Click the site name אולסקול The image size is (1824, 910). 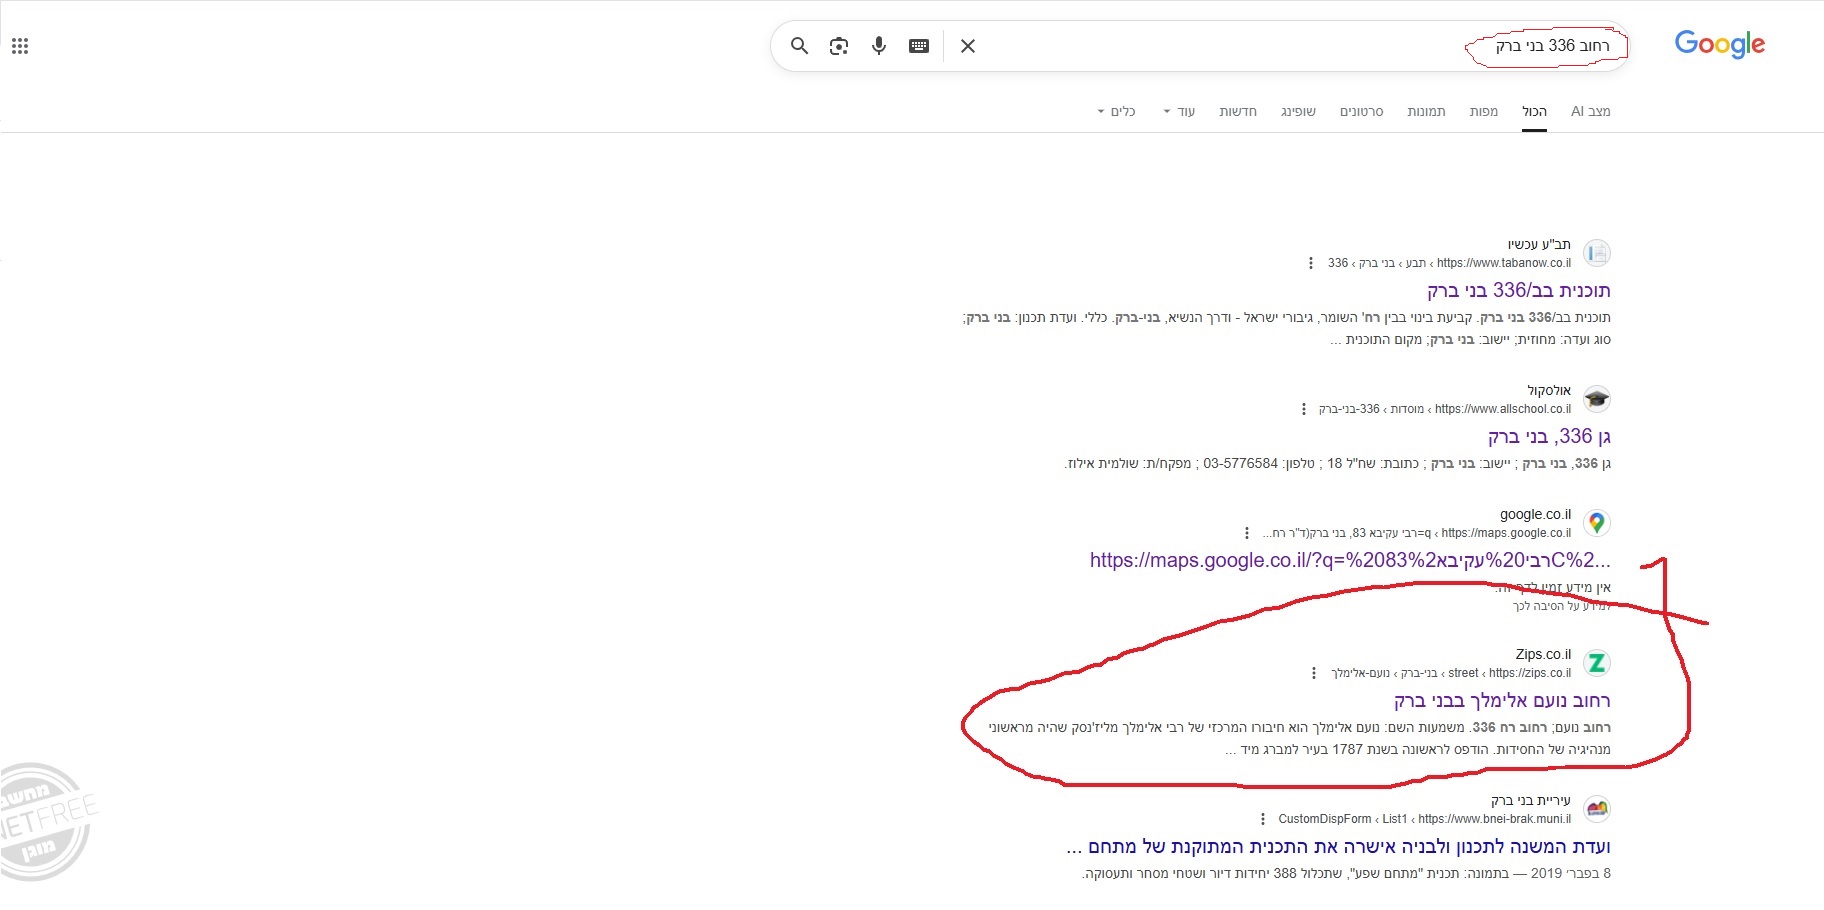(1549, 390)
